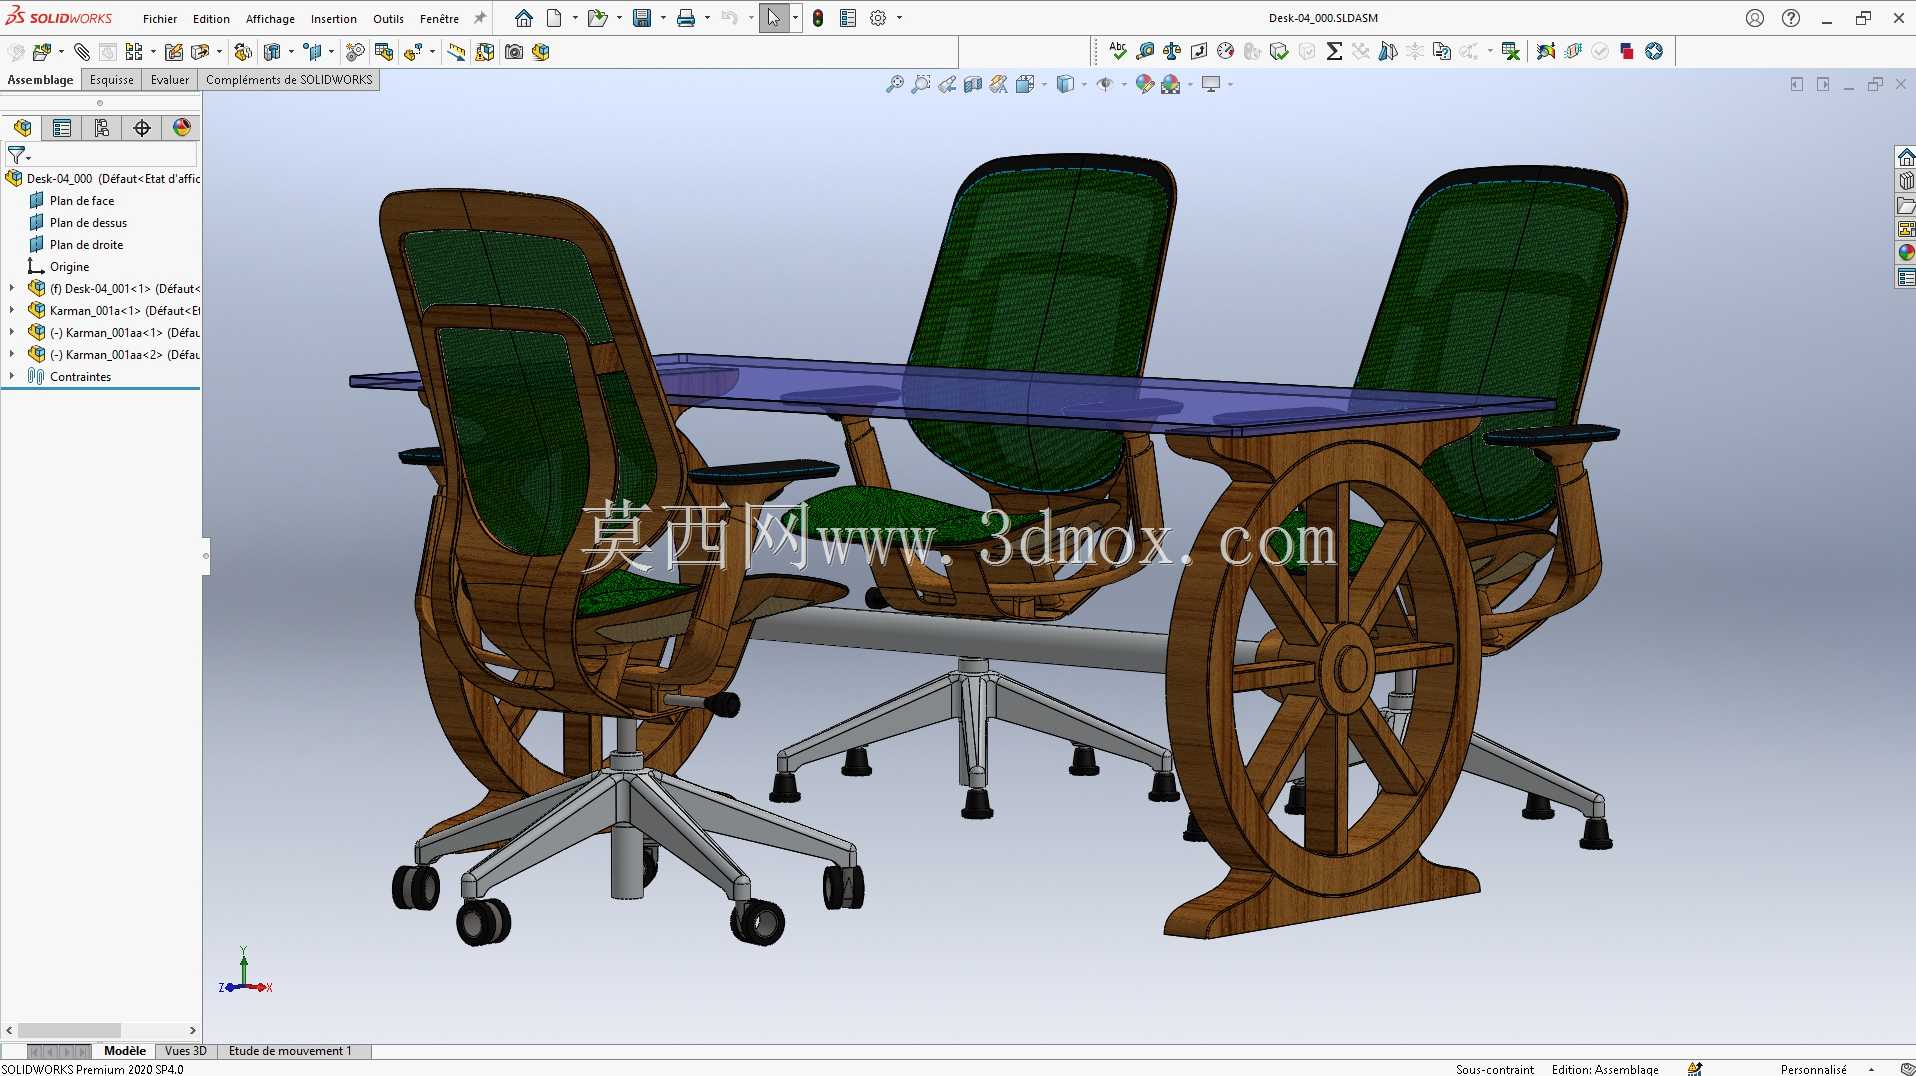
Task: Open Mass Properties scale icon
Action: 1172,51
